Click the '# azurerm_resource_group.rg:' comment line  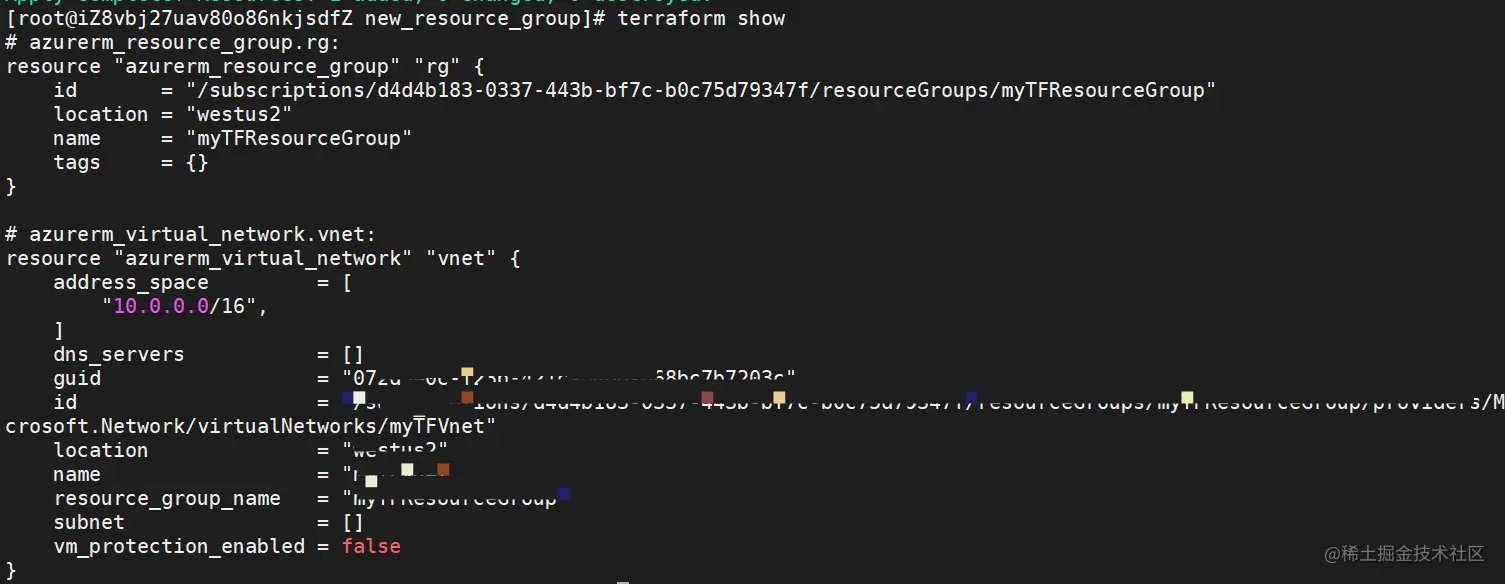coord(173,42)
